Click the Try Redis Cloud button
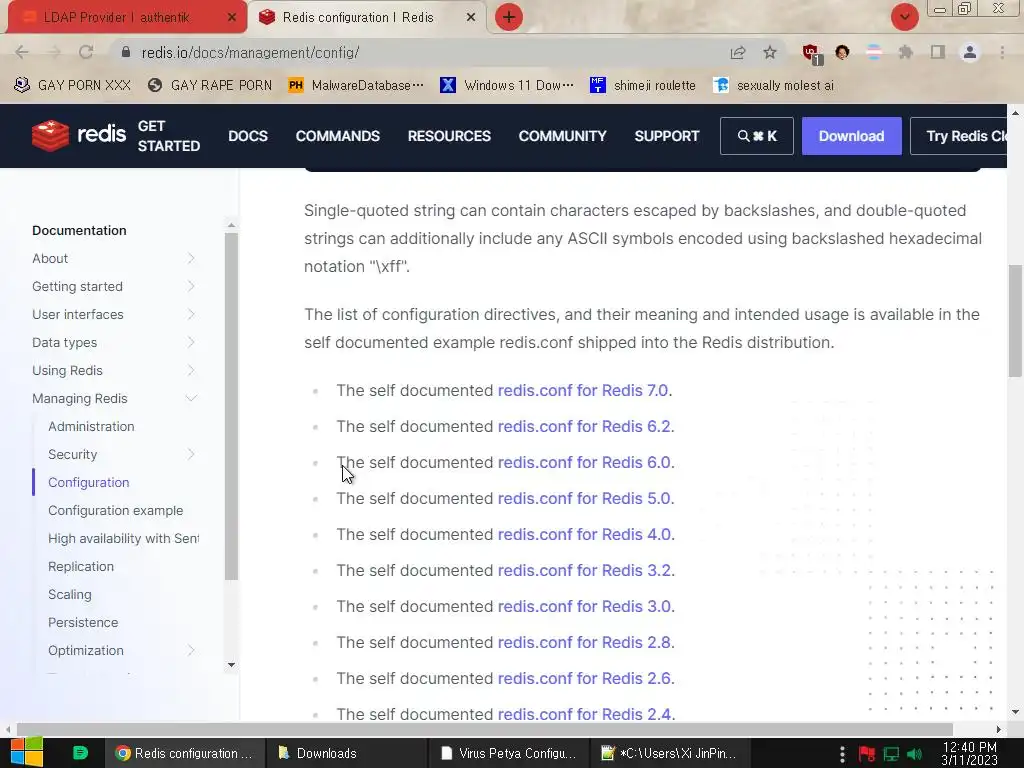Image resolution: width=1024 pixels, height=768 pixels. click(959, 136)
